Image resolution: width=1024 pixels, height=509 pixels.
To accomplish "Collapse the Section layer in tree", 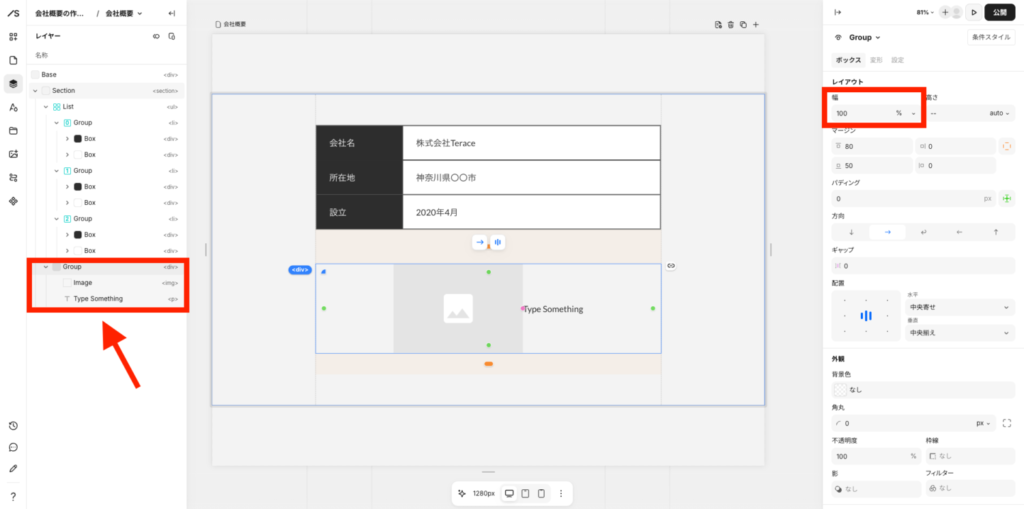I will pyautogui.click(x=35, y=91).
